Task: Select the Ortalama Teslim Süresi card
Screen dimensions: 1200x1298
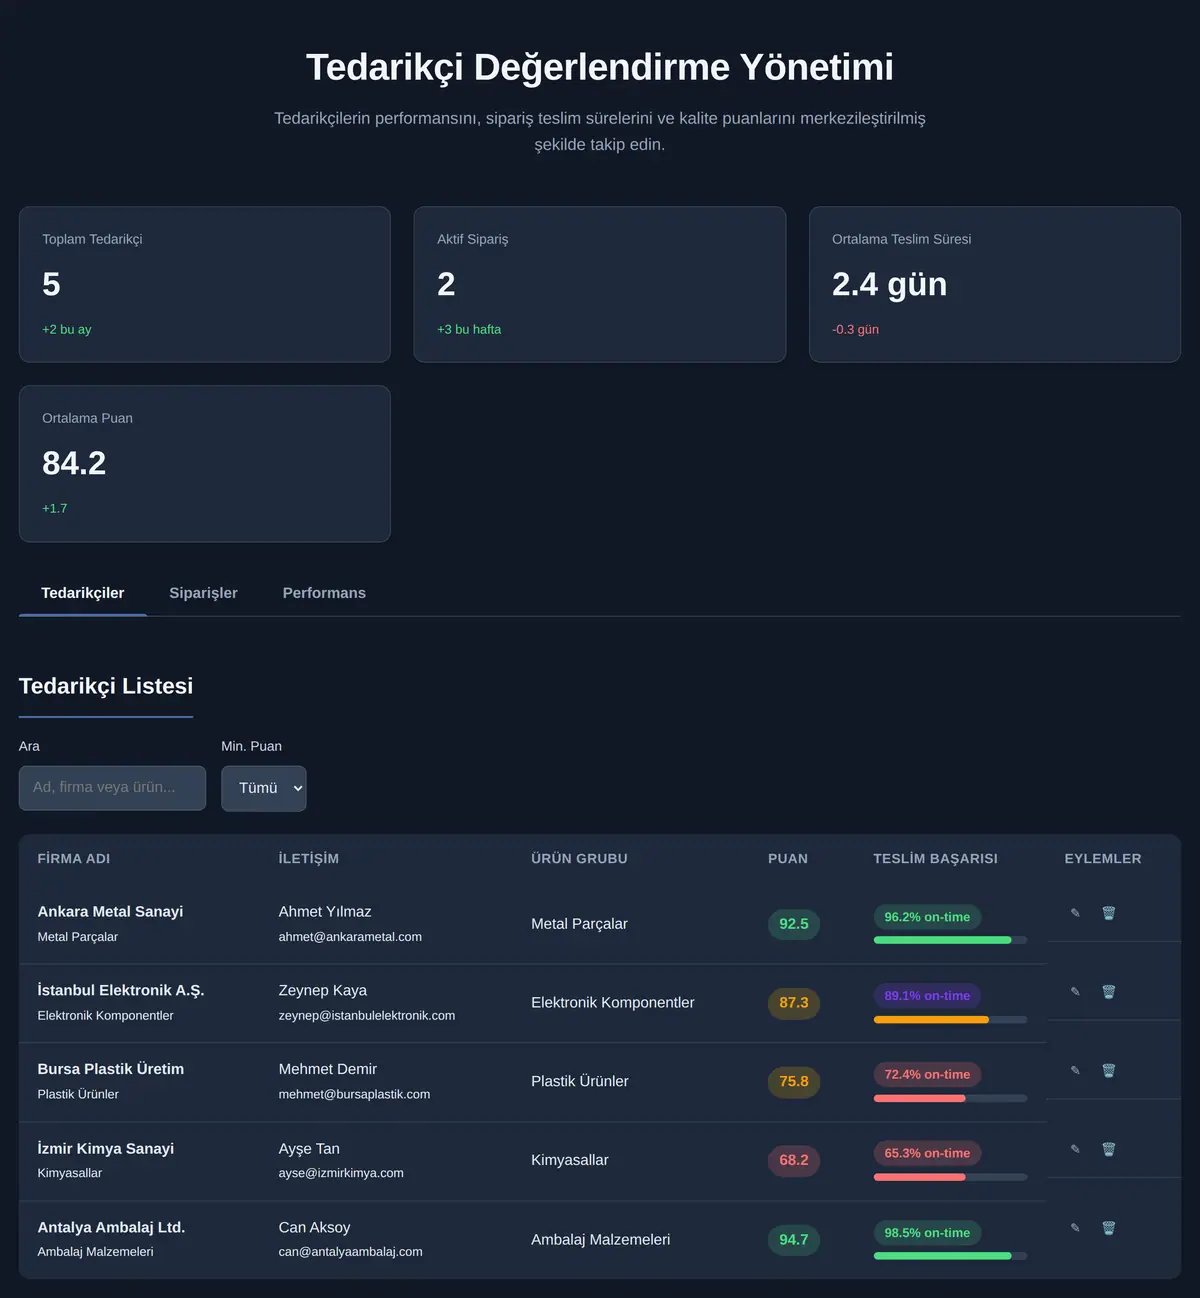Action: tap(995, 284)
